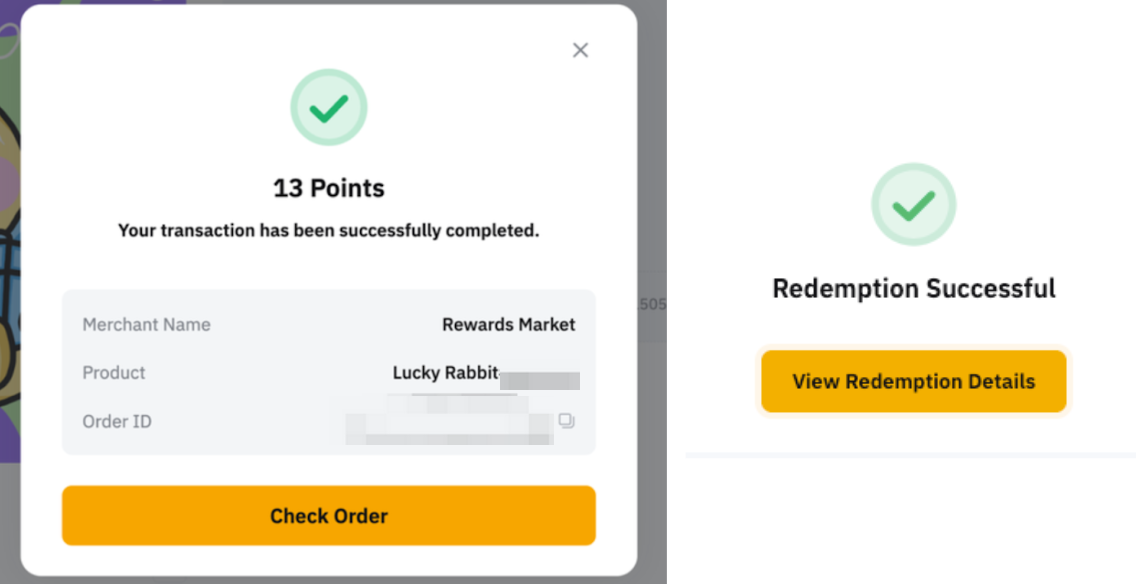Click the Product field label
Viewport: 1136px width, 584px height.
click(x=114, y=372)
